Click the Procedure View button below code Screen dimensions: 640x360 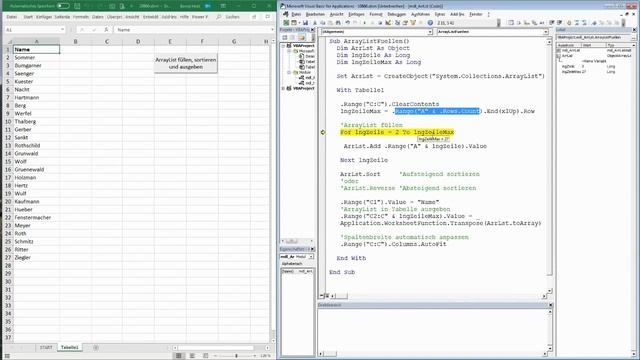pyautogui.click(x=322, y=296)
